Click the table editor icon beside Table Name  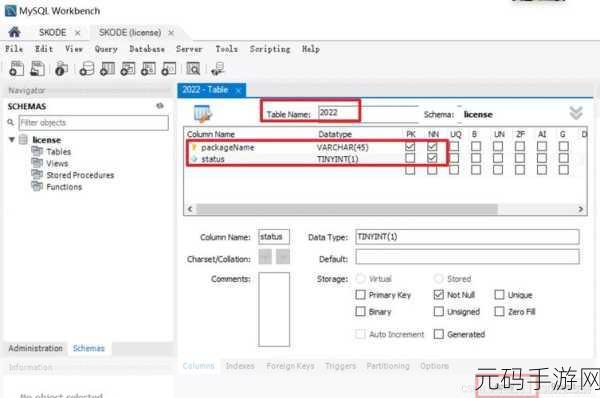203,114
